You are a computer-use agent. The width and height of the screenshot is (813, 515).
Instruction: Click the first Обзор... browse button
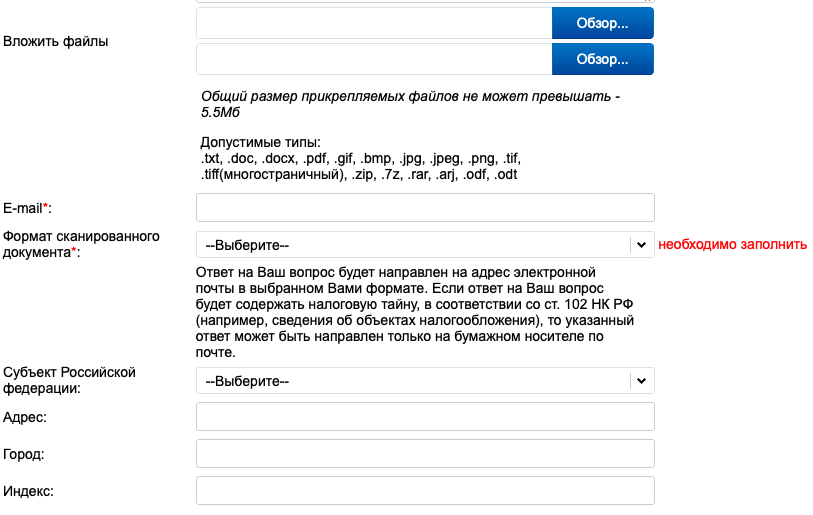(x=602, y=23)
